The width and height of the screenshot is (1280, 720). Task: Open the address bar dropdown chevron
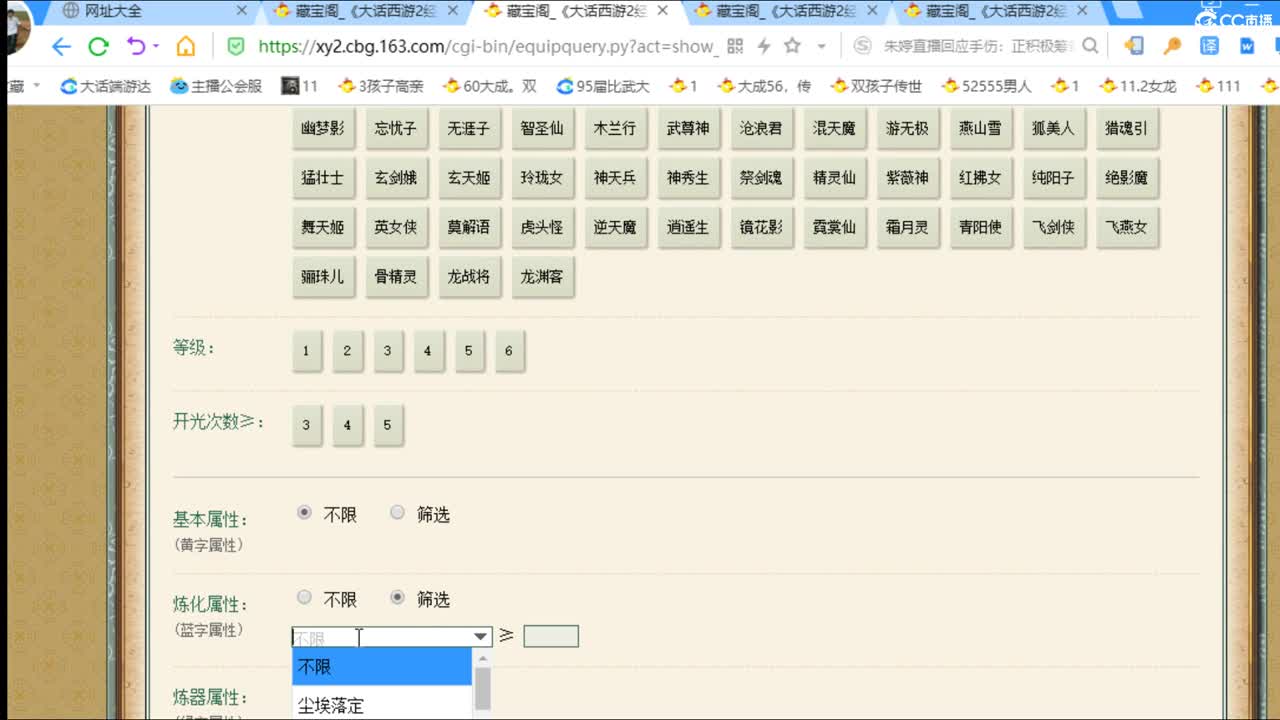point(822,47)
